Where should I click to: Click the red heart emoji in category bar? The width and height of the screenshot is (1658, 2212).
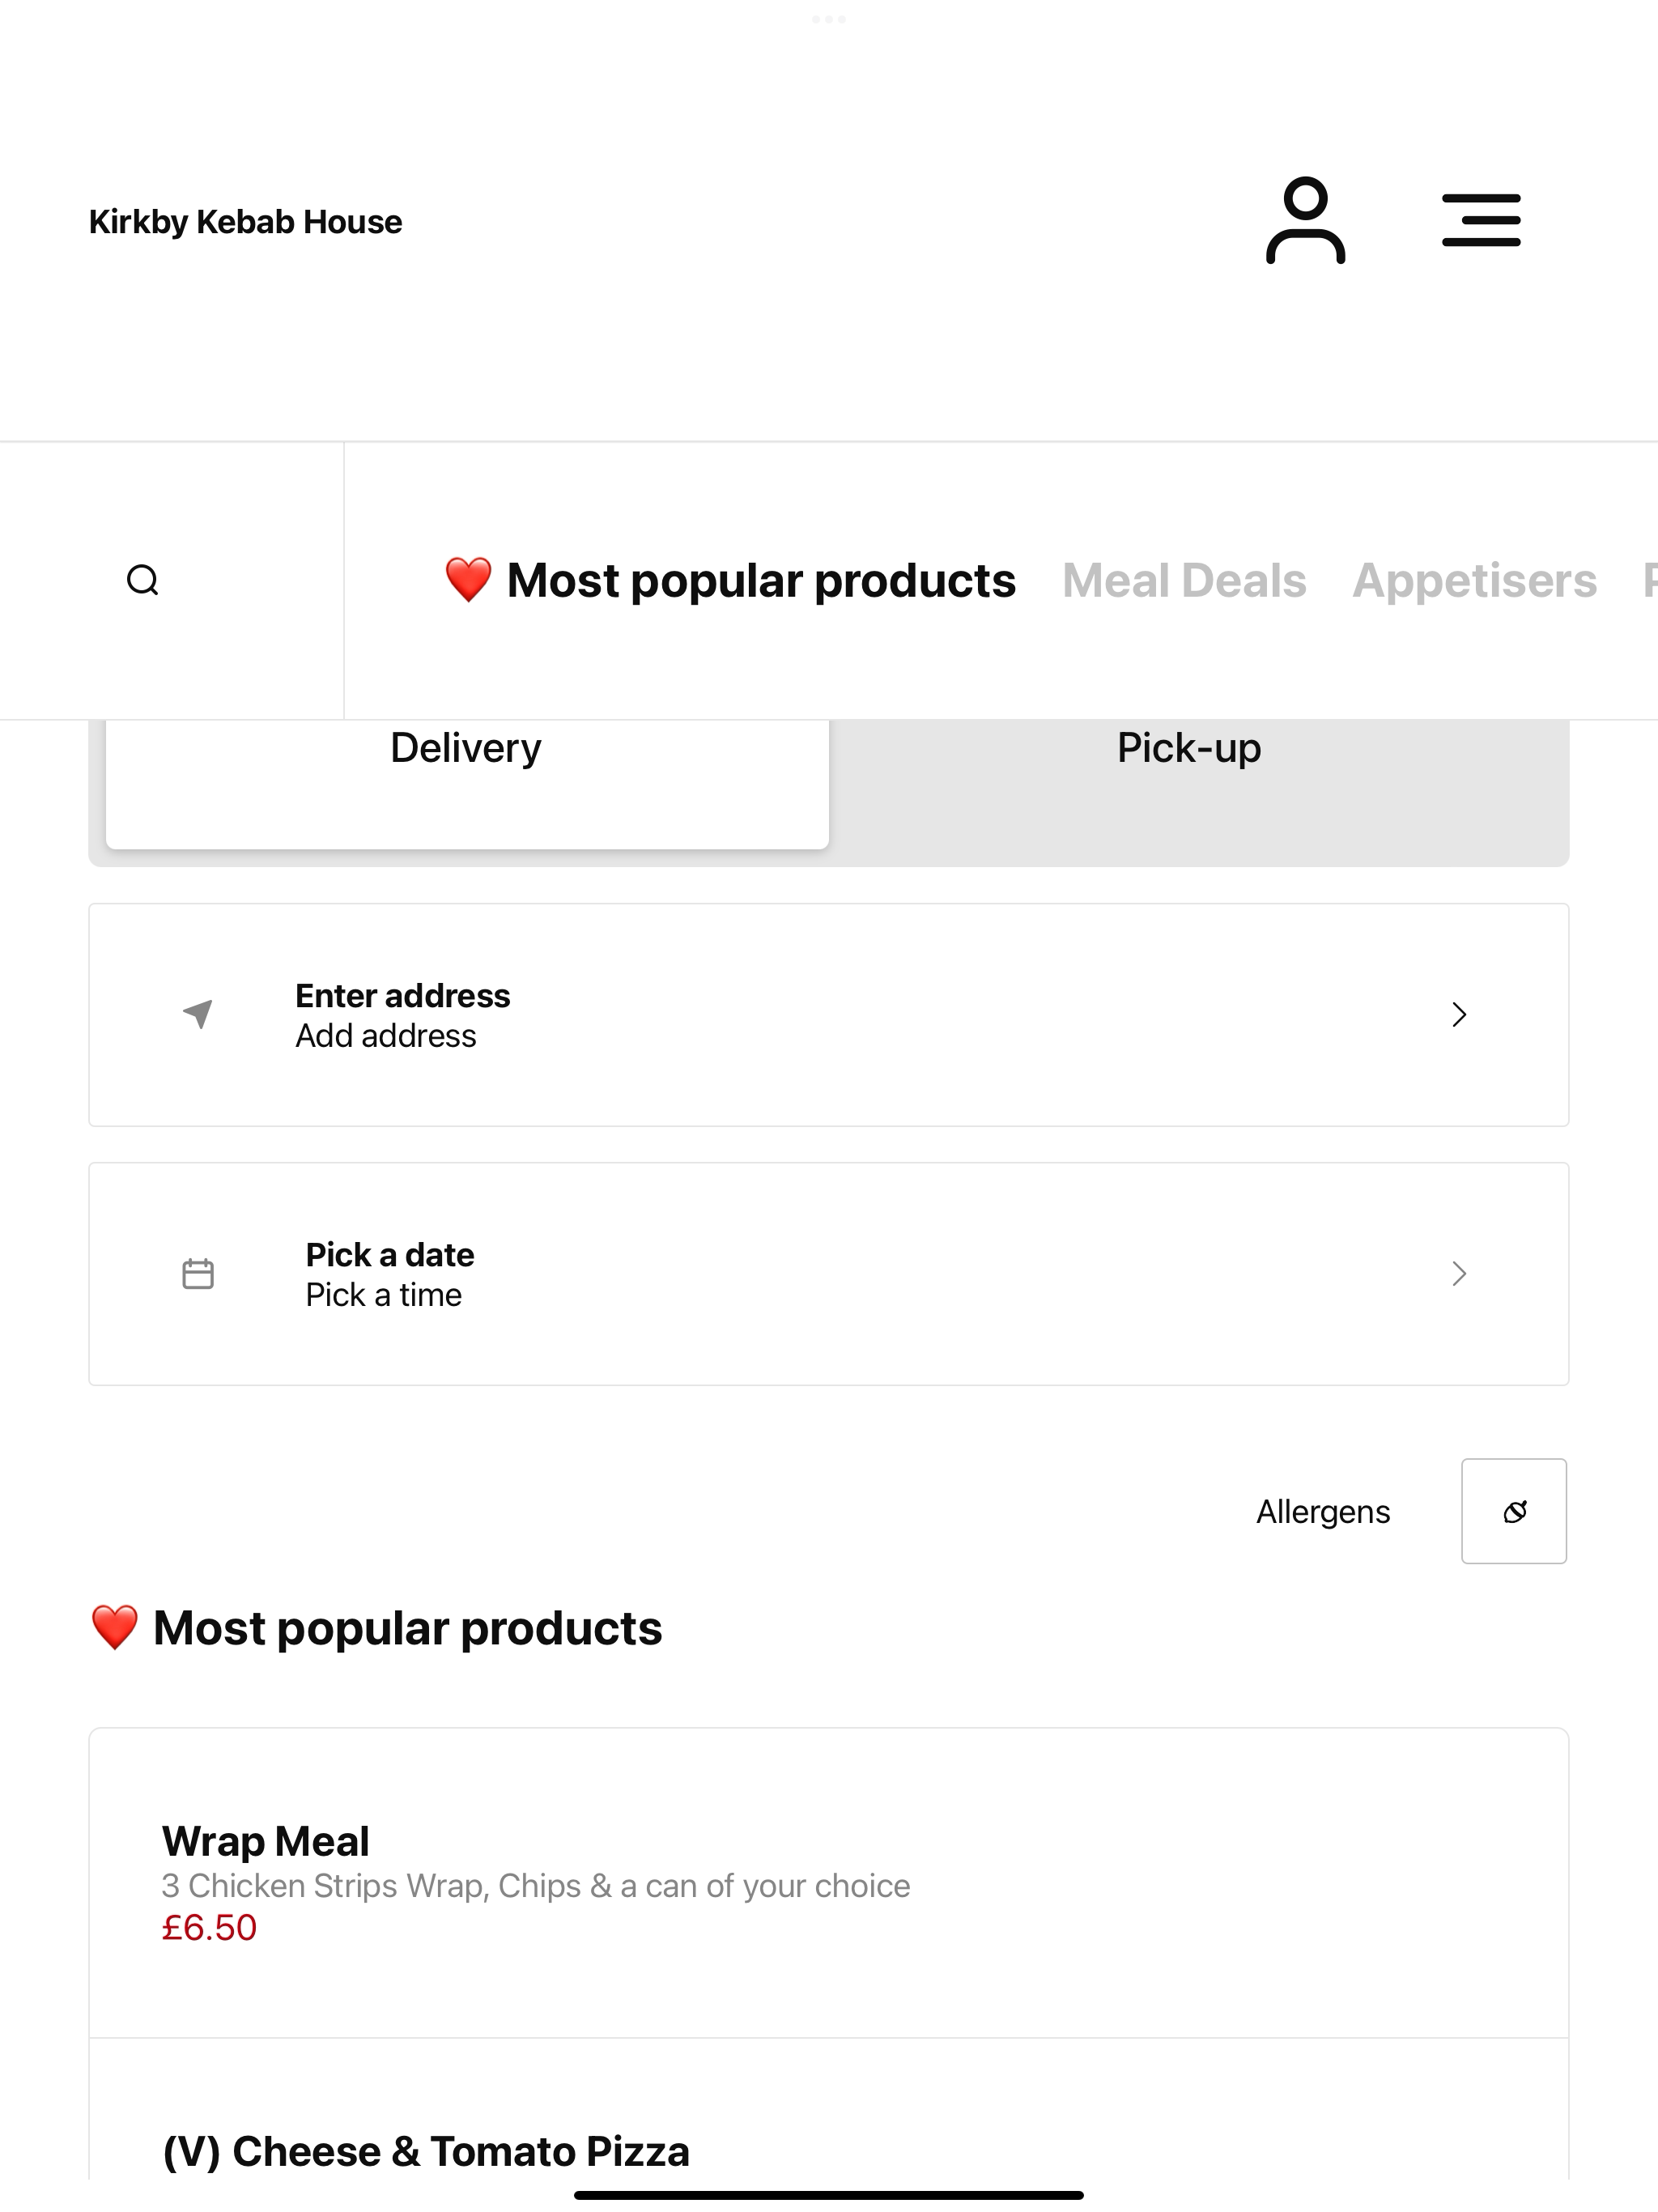tap(468, 580)
